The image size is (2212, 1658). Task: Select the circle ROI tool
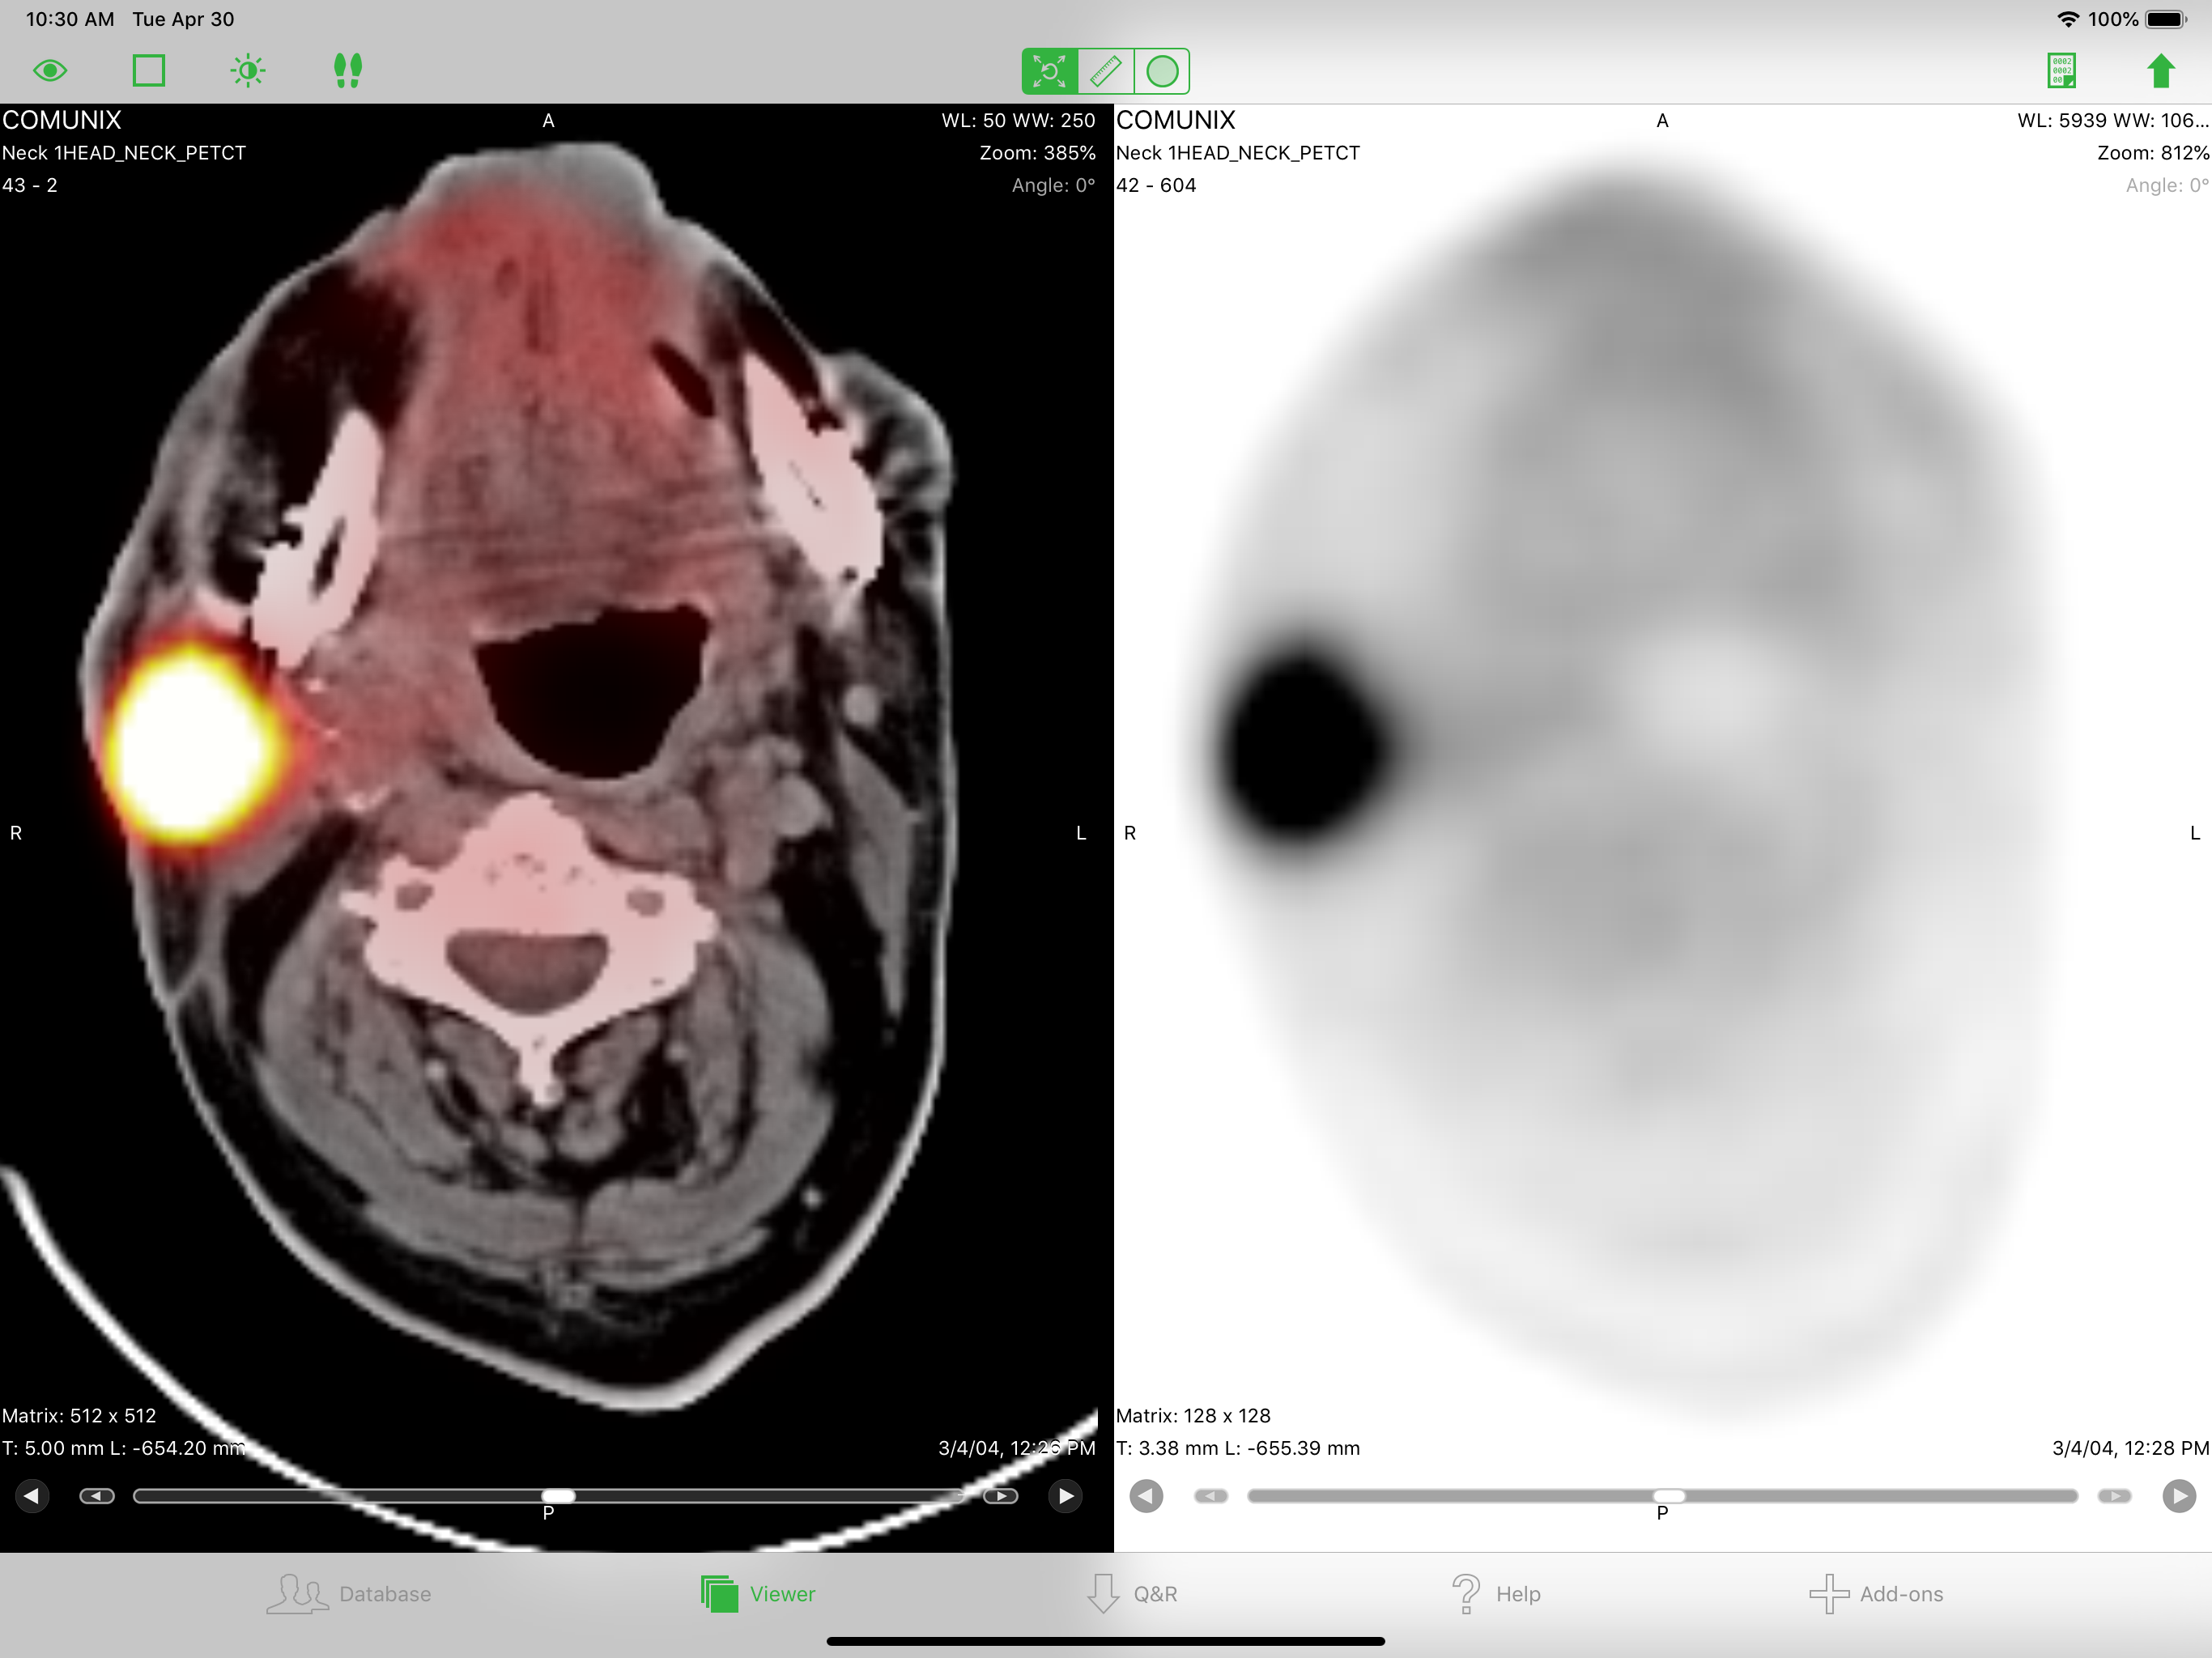1162,71
